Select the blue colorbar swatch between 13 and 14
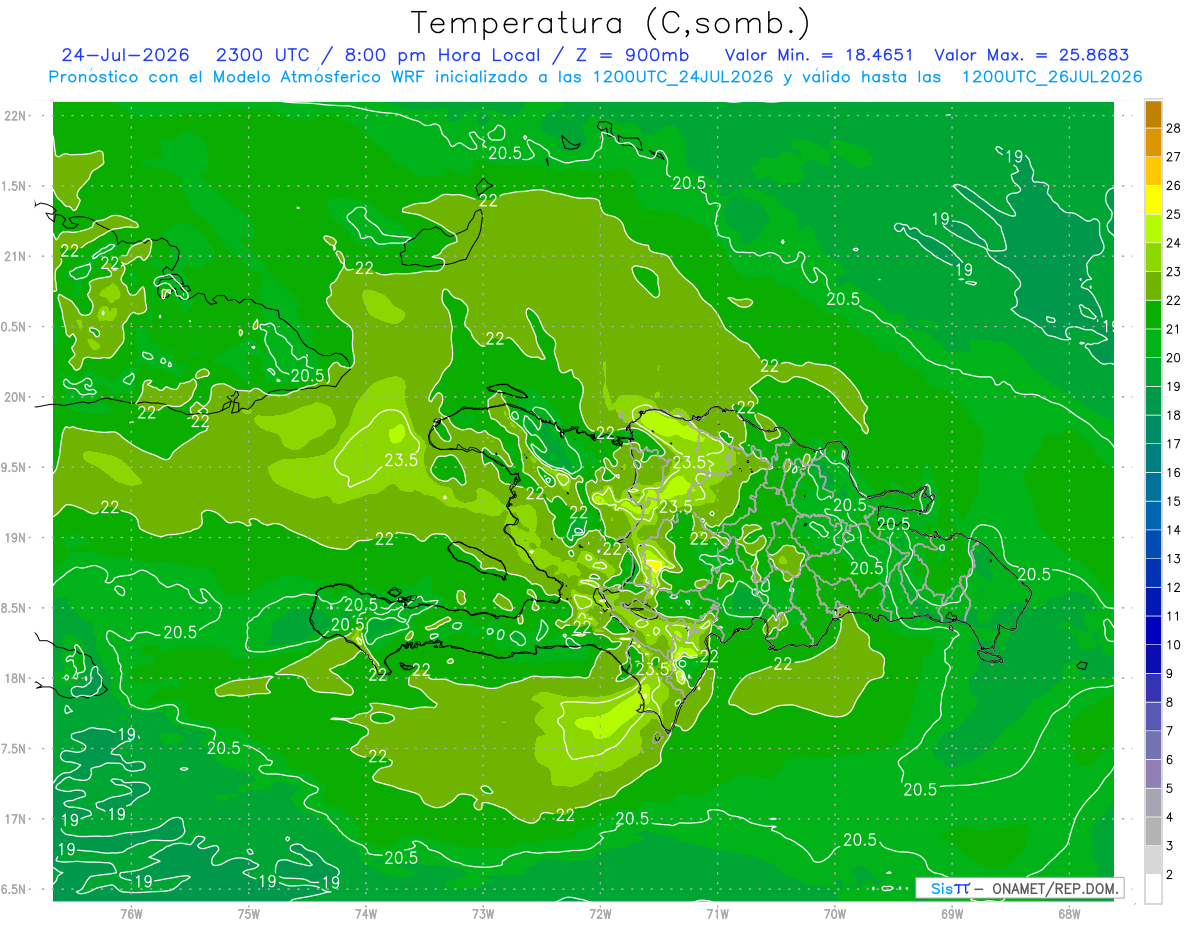The height and width of the screenshot is (927, 1200). (x=1153, y=544)
